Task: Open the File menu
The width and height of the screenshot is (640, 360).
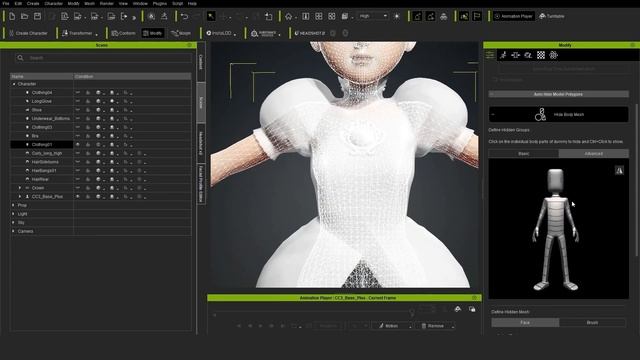Action: tap(6, 3)
